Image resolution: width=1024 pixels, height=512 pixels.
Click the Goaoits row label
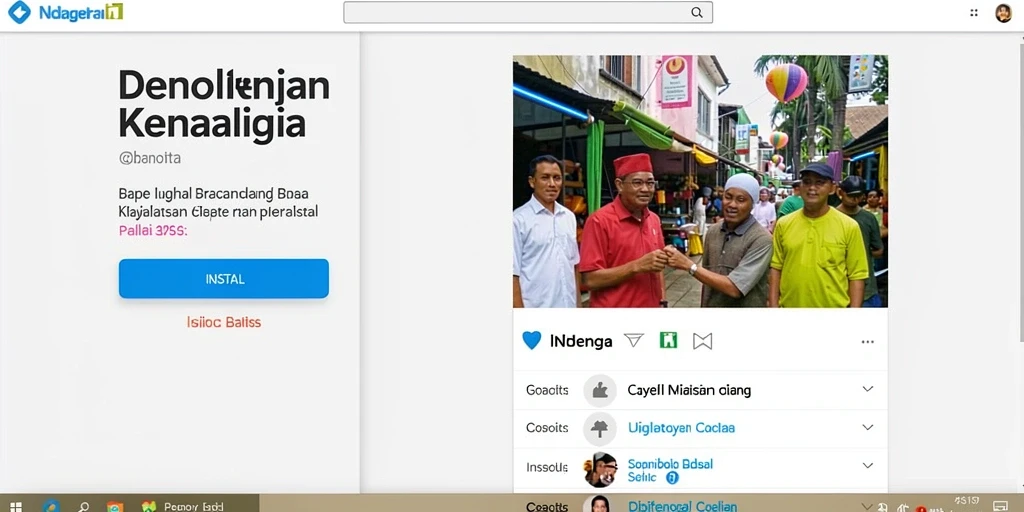(547, 391)
